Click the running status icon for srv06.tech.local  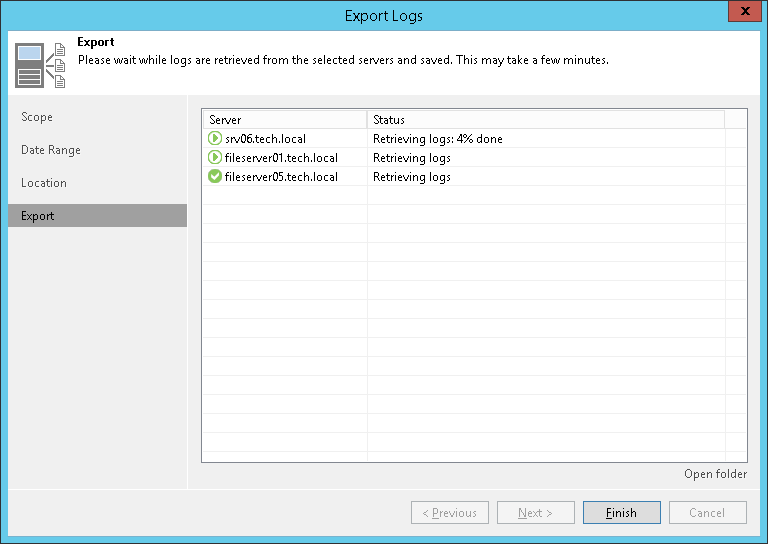point(215,139)
